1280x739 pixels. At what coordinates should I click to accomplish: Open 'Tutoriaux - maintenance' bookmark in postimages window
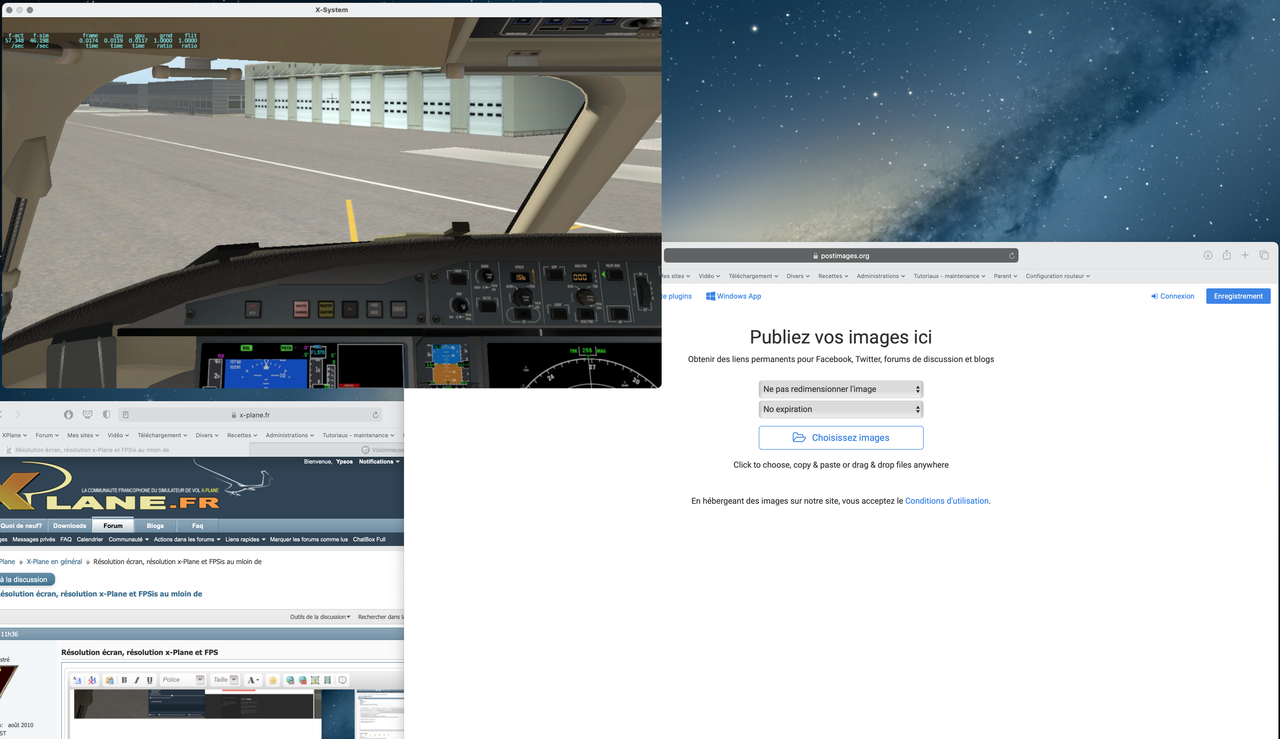[x=949, y=276]
